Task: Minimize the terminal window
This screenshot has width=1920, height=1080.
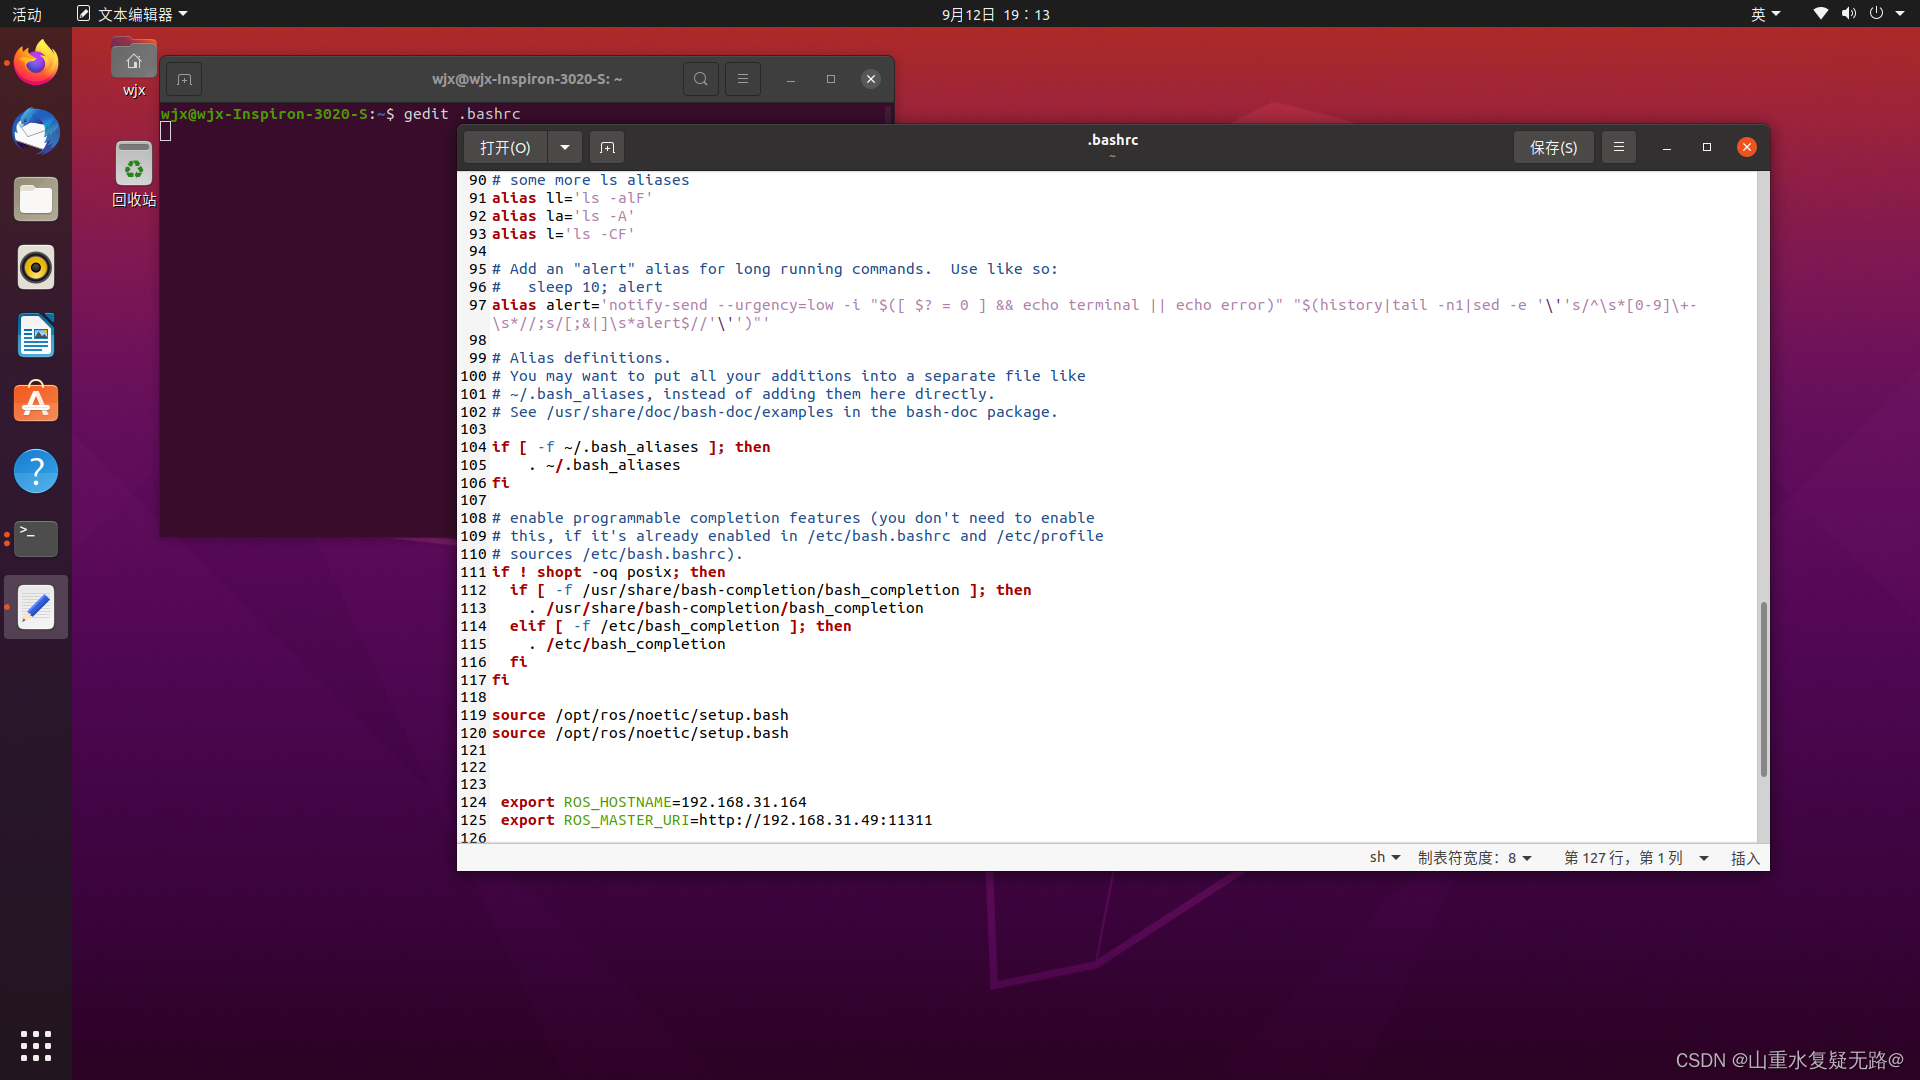Action: pyautogui.click(x=791, y=79)
